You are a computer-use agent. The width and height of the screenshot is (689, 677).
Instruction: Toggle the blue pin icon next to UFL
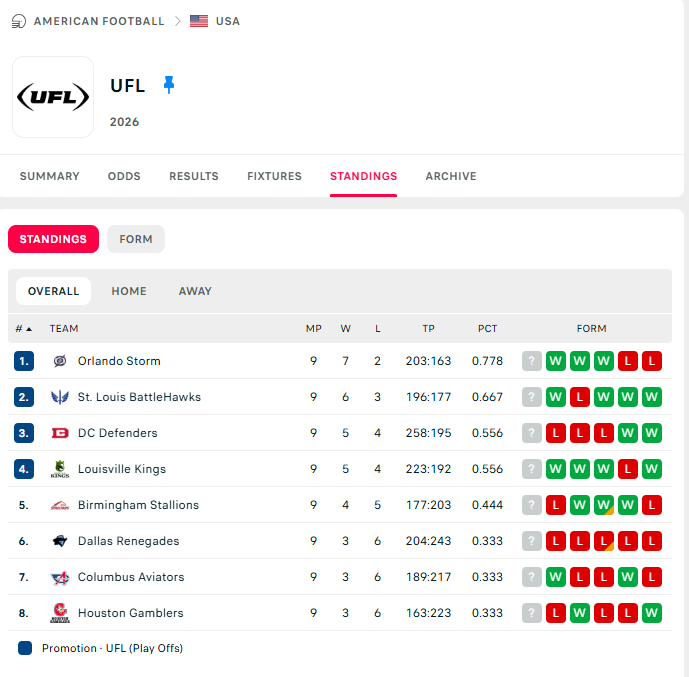(169, 85)
